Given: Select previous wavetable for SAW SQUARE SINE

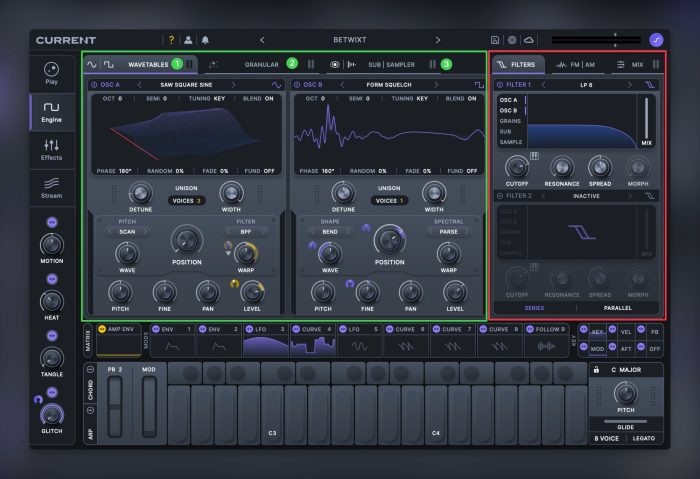Looking at the screenshot, I should [x=139, y=85].
